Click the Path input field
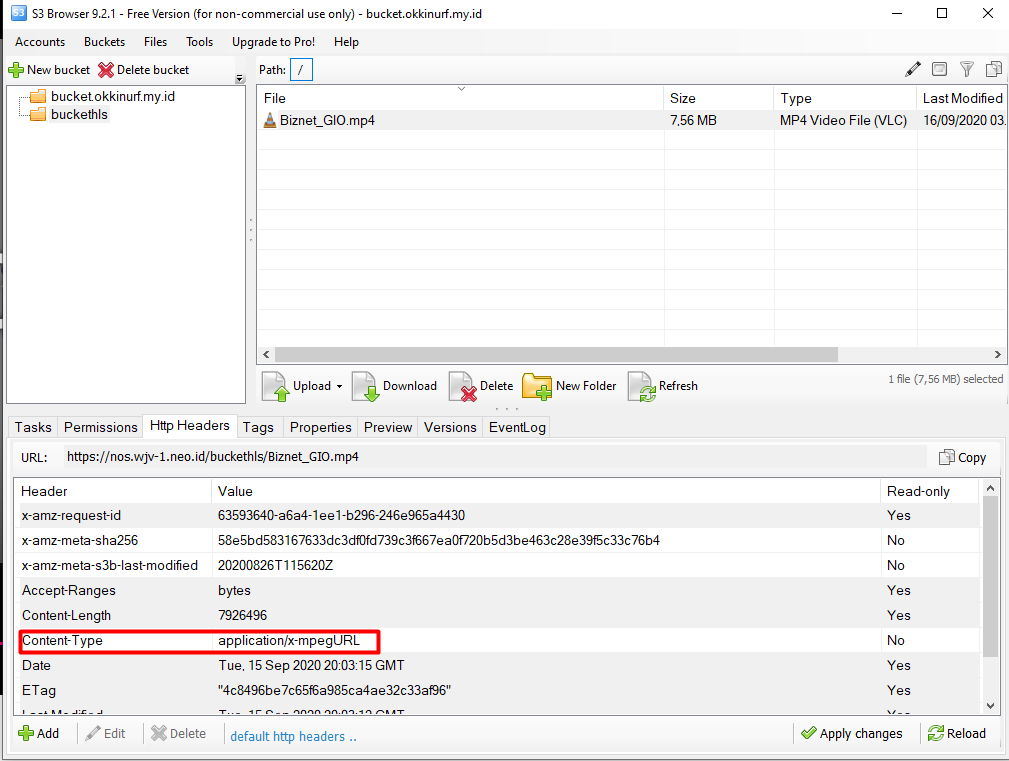This screenshot has height=761, width=1009. click(301, 69)
